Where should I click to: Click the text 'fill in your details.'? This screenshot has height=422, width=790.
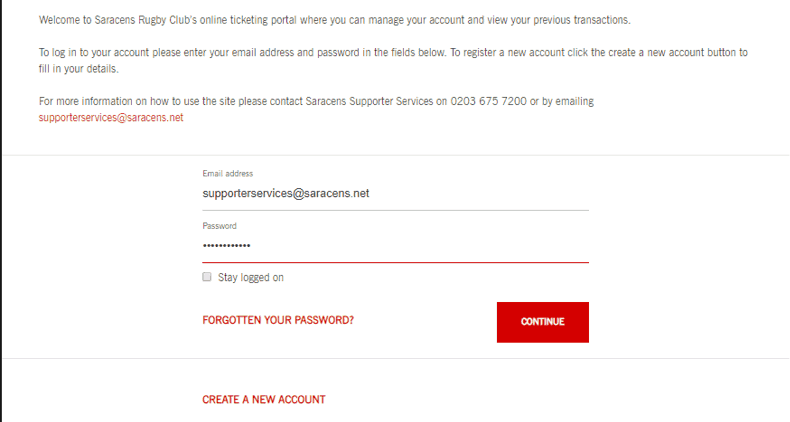pos(79,68)
